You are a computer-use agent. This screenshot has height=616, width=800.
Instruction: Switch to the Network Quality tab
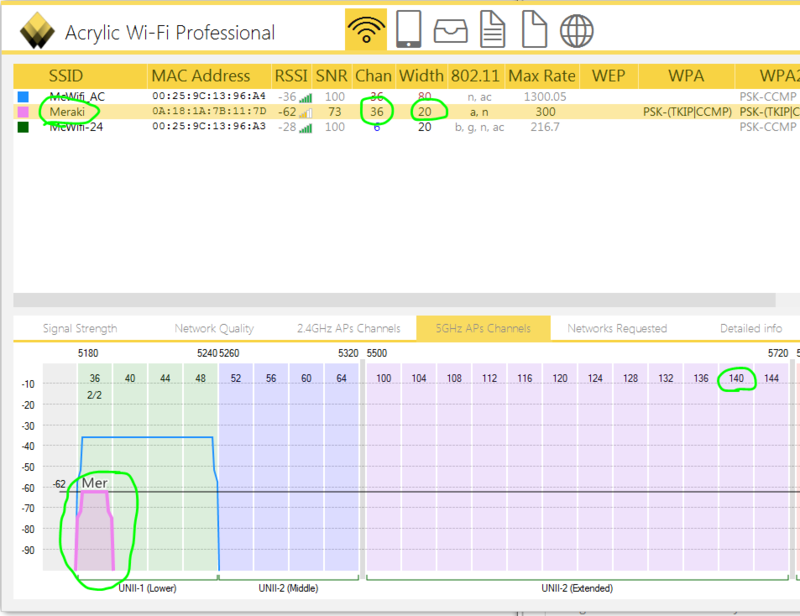coord(214,328)
